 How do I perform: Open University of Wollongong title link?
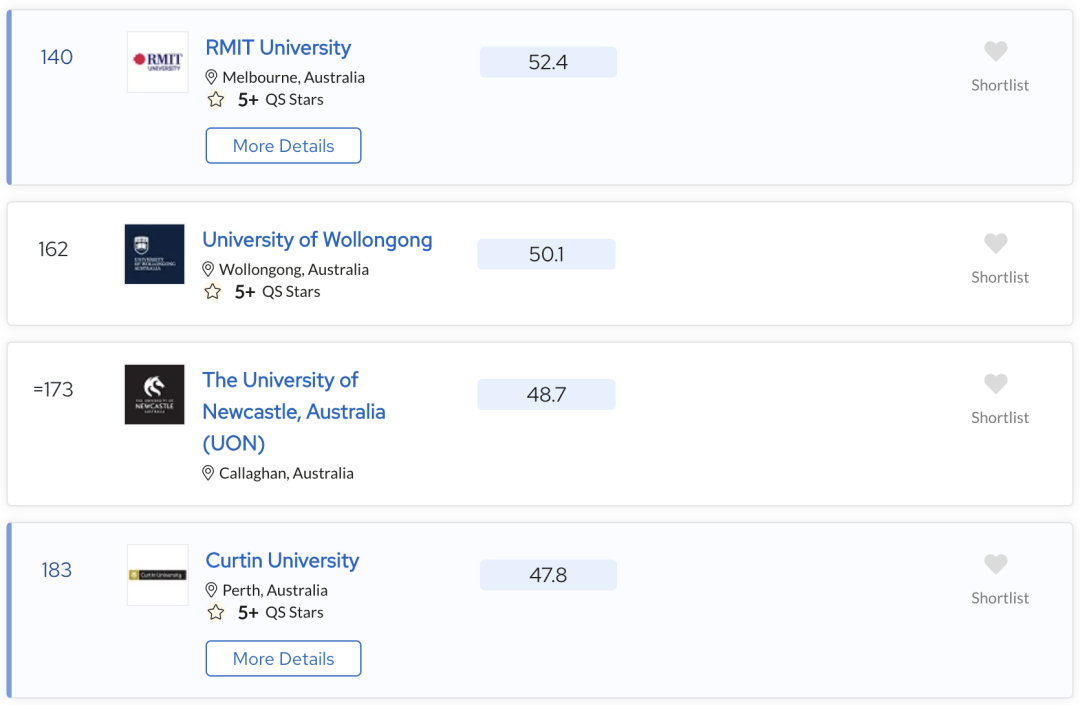318,240
